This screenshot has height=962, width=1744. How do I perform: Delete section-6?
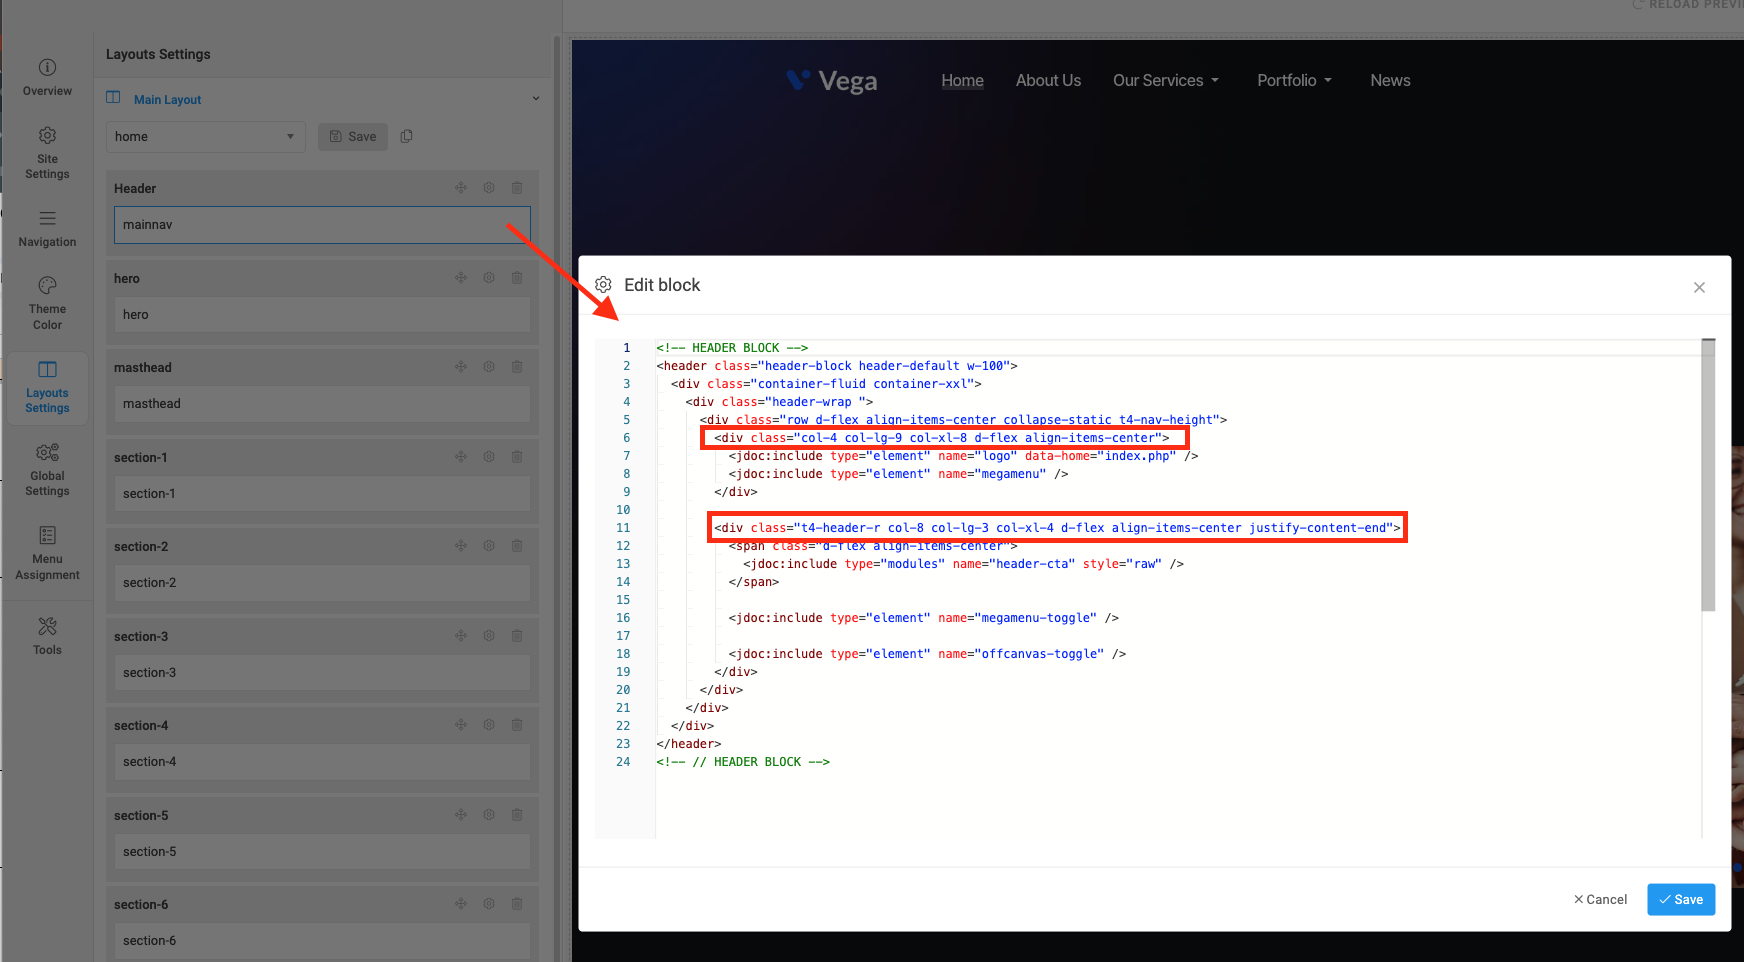click(x=517, y=904)
